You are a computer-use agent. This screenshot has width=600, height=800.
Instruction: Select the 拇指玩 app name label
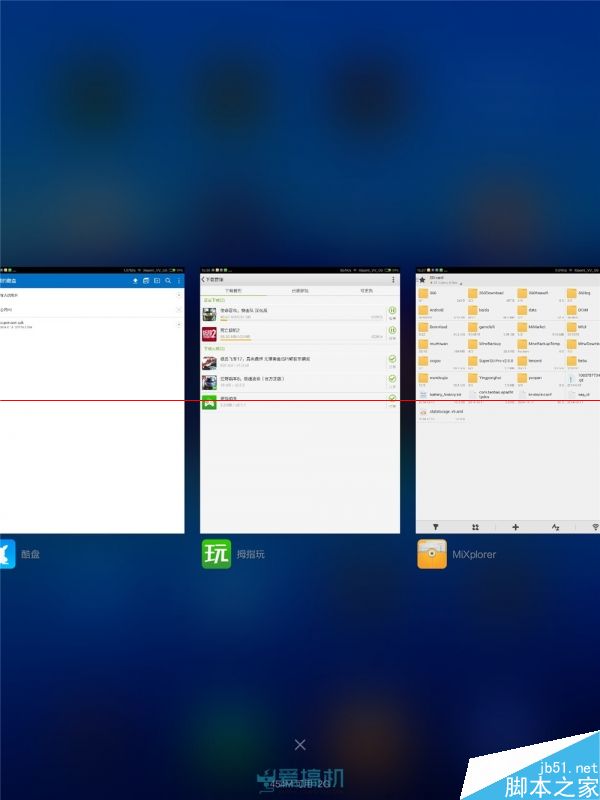251,554
